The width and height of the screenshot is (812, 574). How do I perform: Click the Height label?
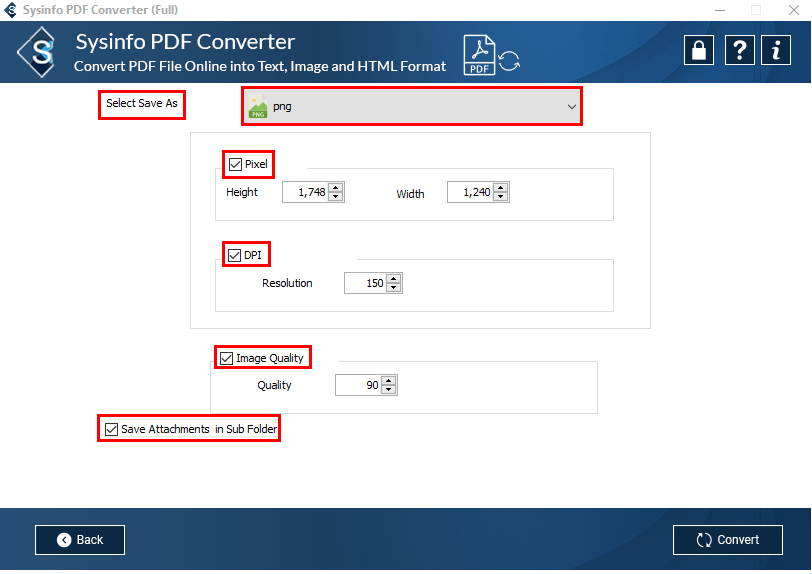pos(242,192)
